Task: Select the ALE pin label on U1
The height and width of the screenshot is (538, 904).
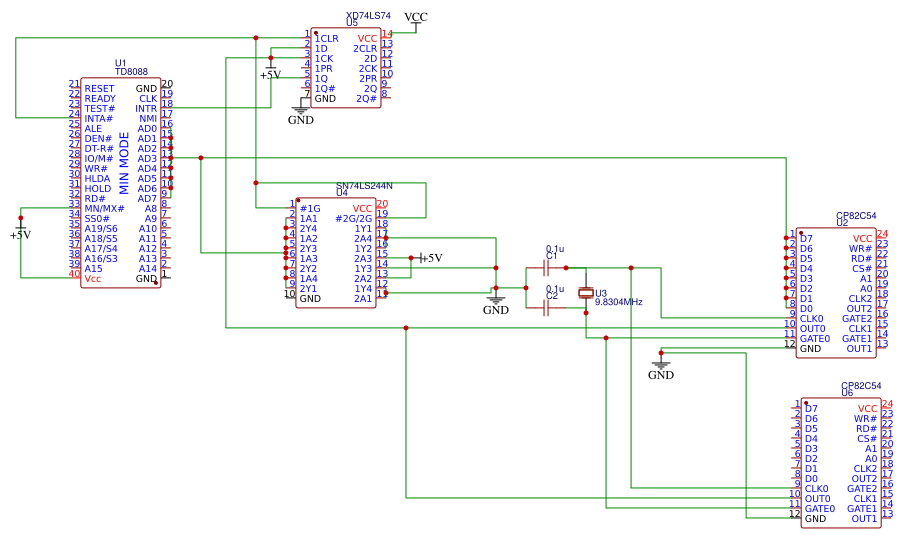Action: (93, 129)
